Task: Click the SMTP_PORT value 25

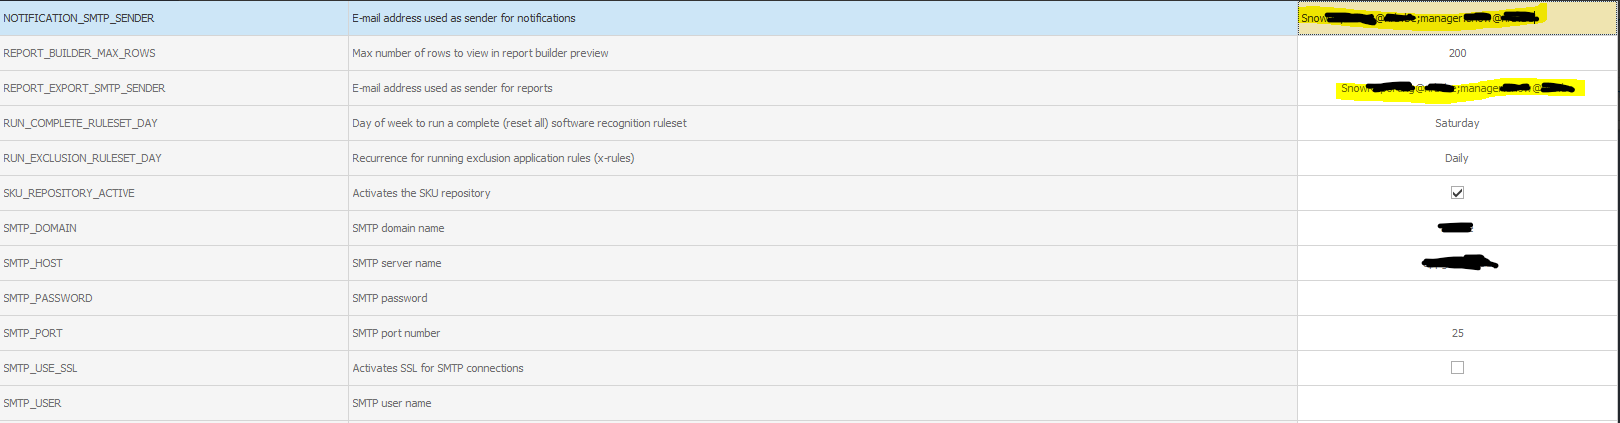Action: 1457,333
